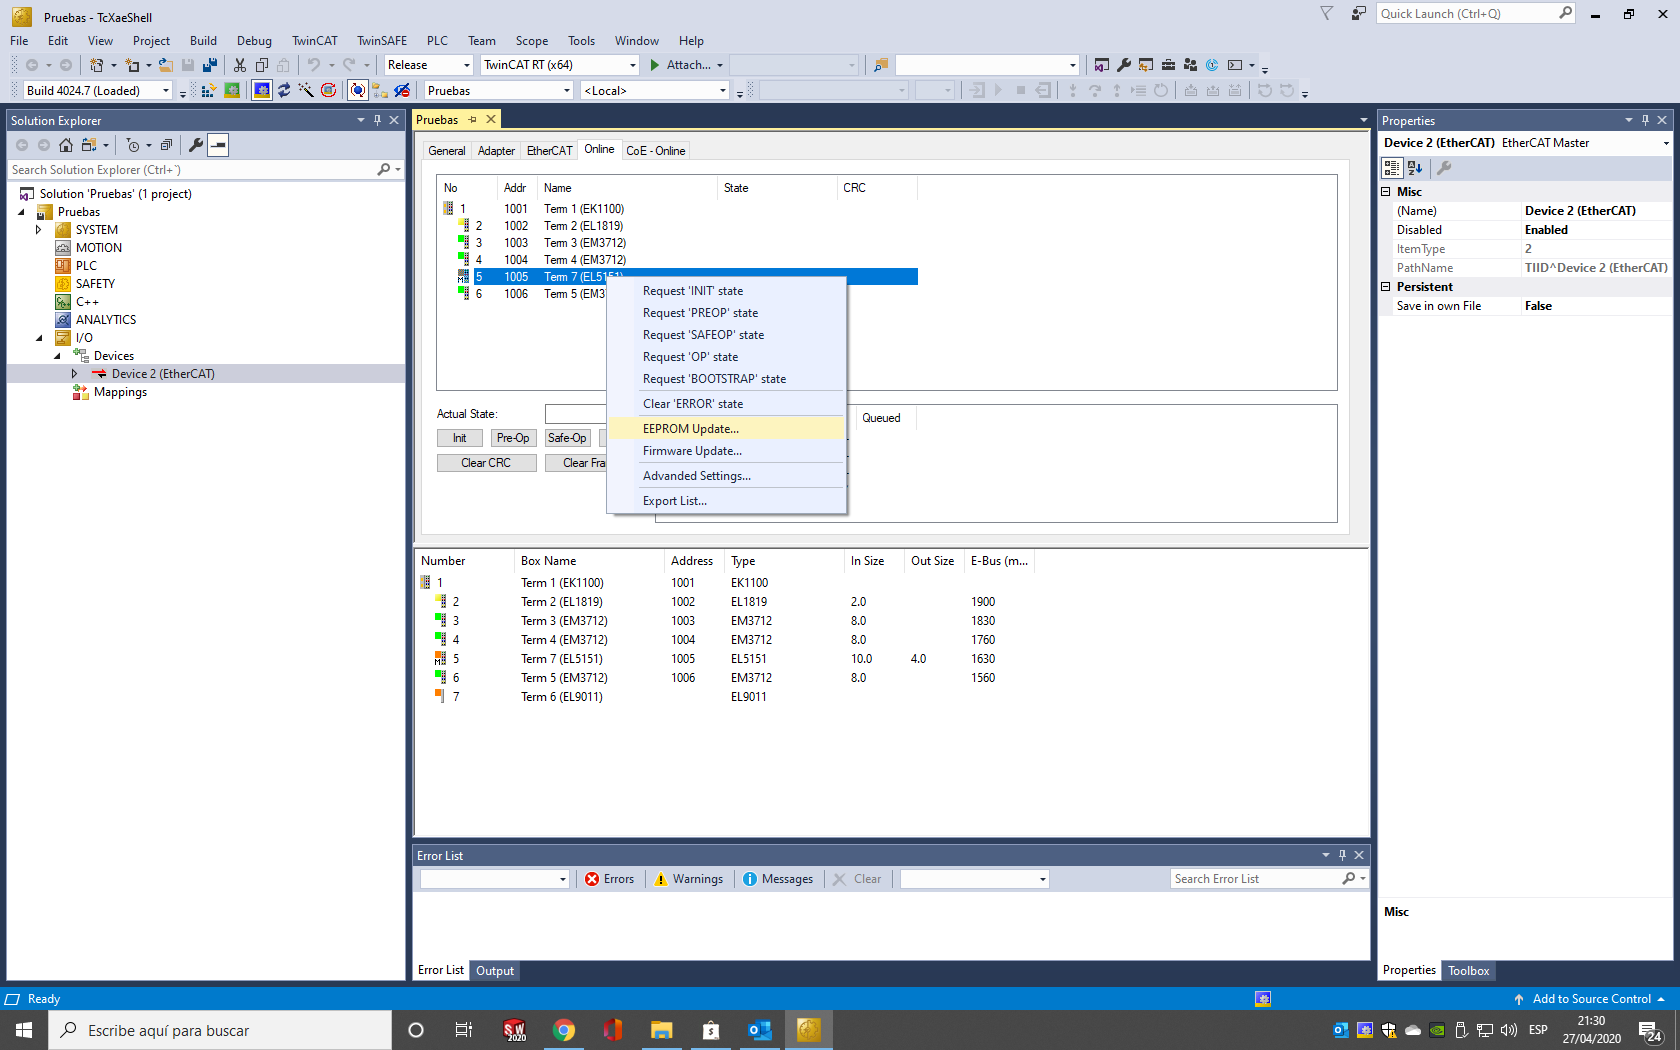Screen dimensions: 1680x1050
Task: Click the Restart TwinCAT Run Mode icon
Action: [232, 91]
